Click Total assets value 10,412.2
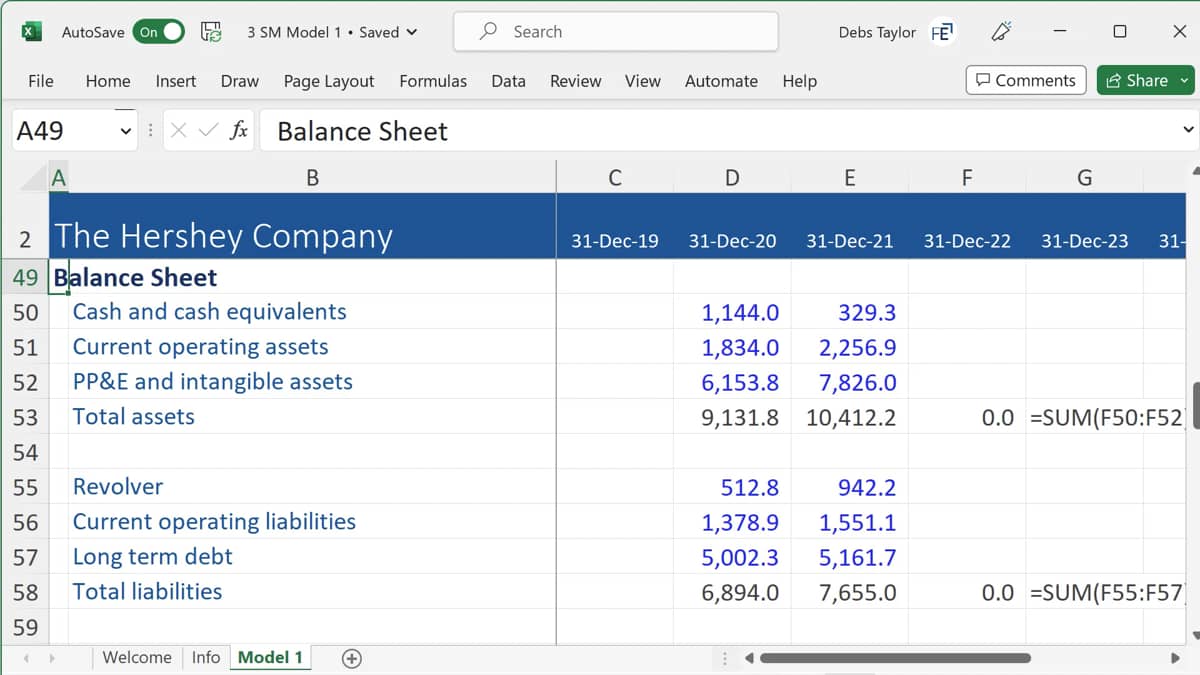 click(x=851, y=417)
